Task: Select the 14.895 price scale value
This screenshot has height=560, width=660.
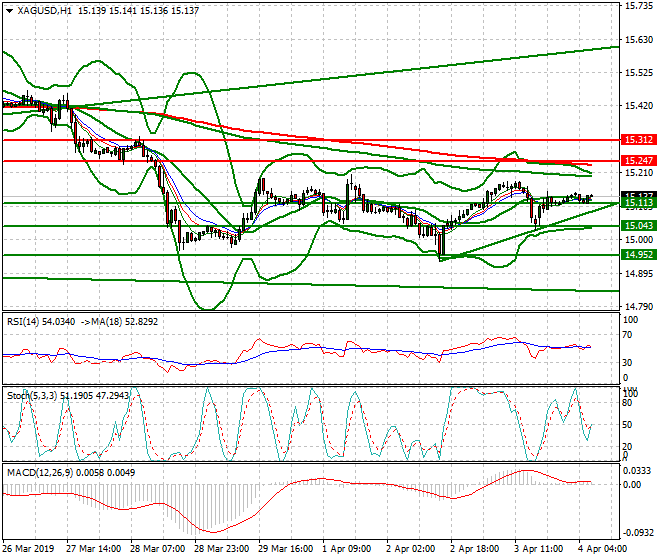Action: point(639,274)
